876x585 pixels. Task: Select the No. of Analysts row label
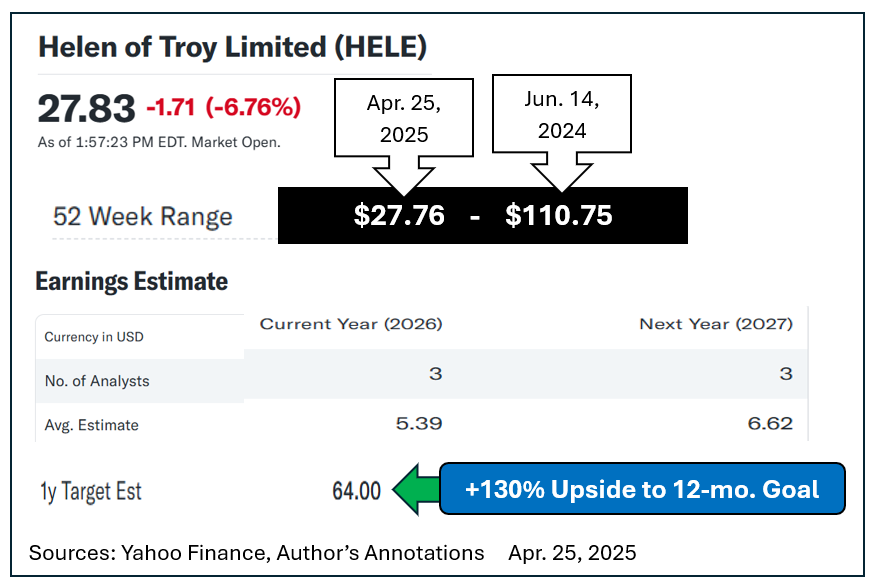click(x=97, y=381)
